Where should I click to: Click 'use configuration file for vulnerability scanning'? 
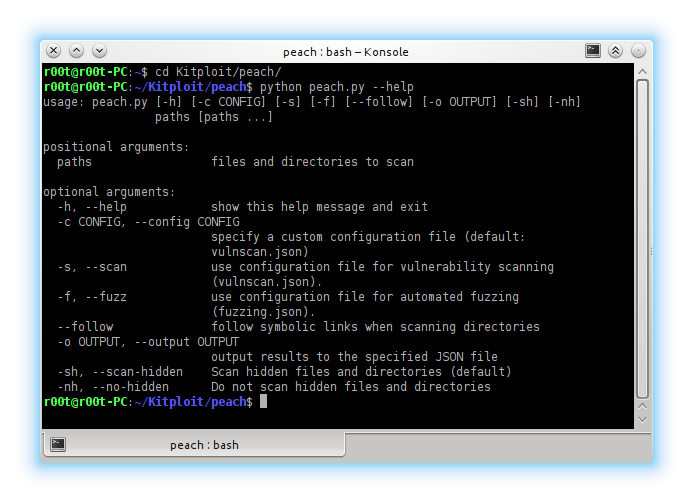click(x=382, y=267)
